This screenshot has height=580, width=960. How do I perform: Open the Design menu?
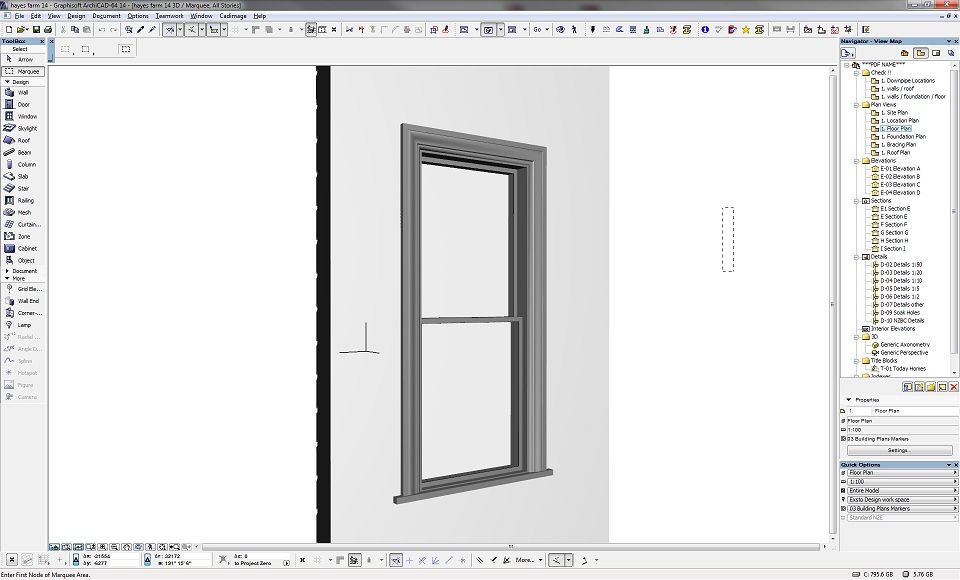78,16
